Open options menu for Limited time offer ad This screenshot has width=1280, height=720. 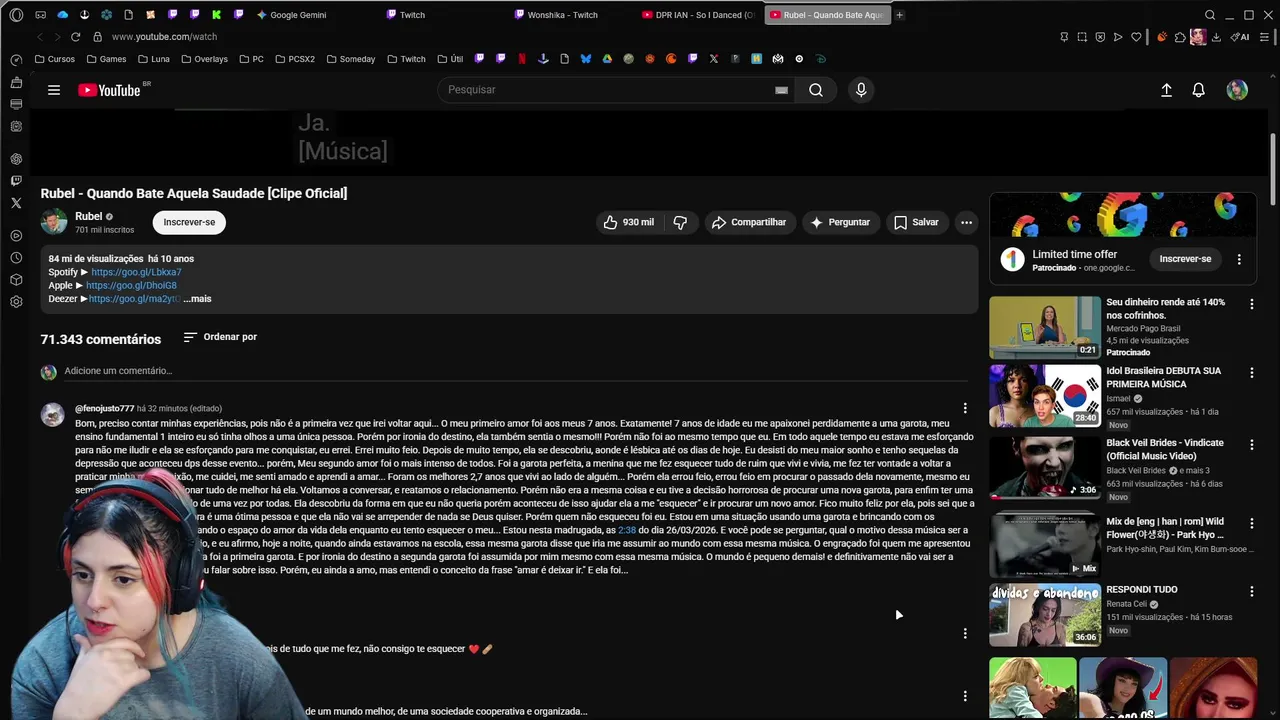(1239, 259)
